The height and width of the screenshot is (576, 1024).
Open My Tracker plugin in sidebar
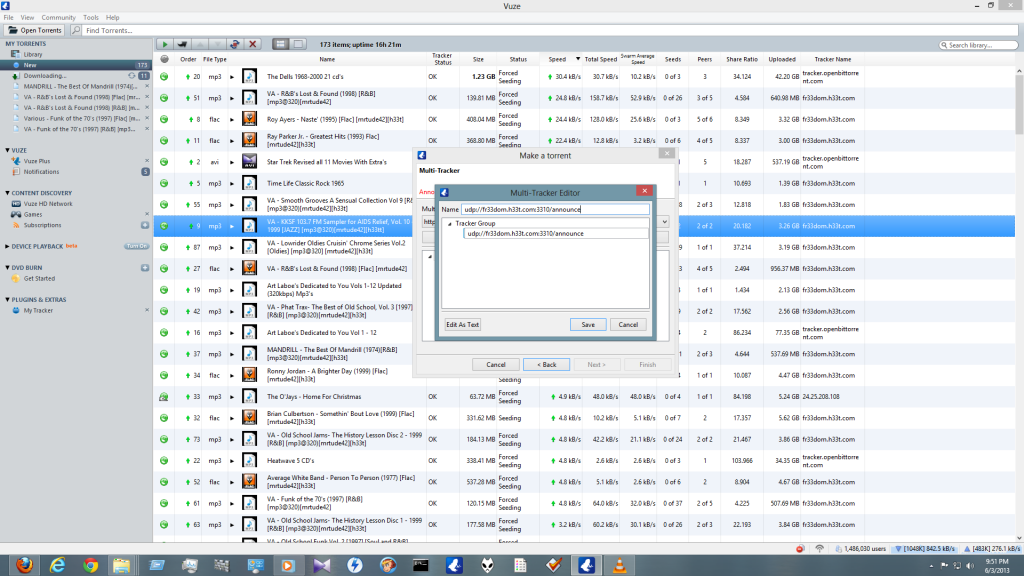(38, 310)
